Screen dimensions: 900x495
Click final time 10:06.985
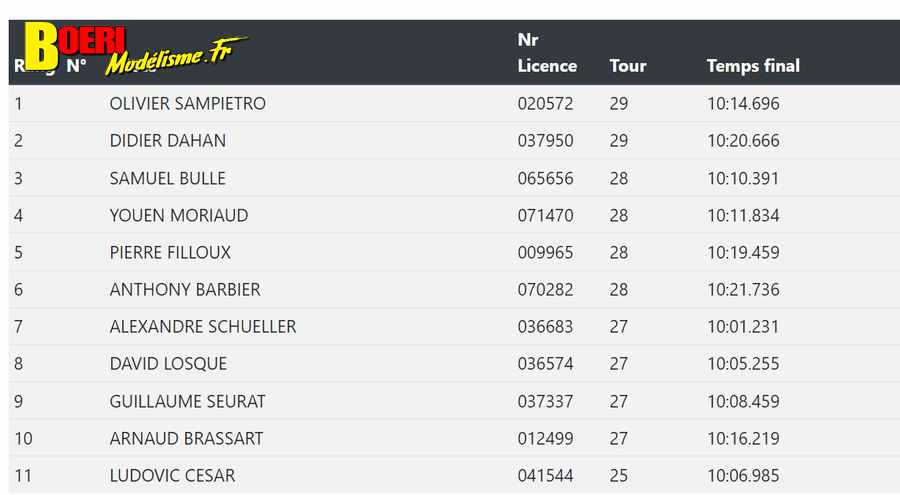(x=743, y=475)
